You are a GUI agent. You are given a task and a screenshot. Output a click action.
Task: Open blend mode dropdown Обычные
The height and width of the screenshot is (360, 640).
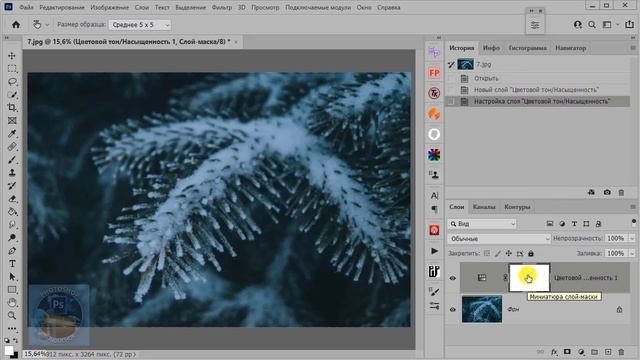[499, 239]
